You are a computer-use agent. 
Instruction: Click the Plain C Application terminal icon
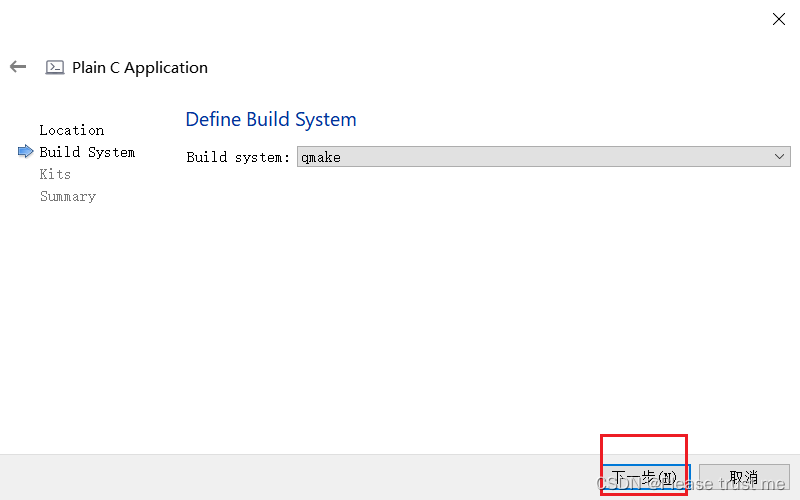[55, 67]
